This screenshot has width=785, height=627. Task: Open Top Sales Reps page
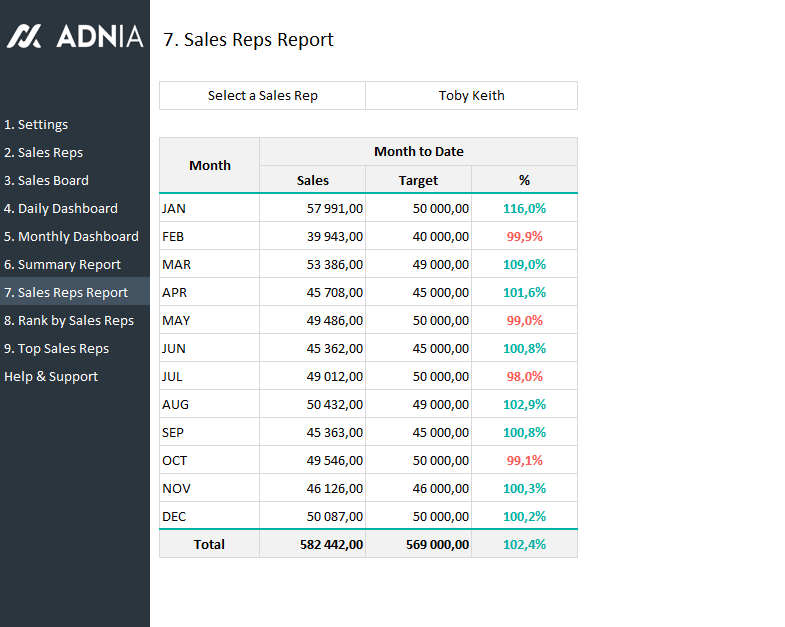click(x=57, y=349)
